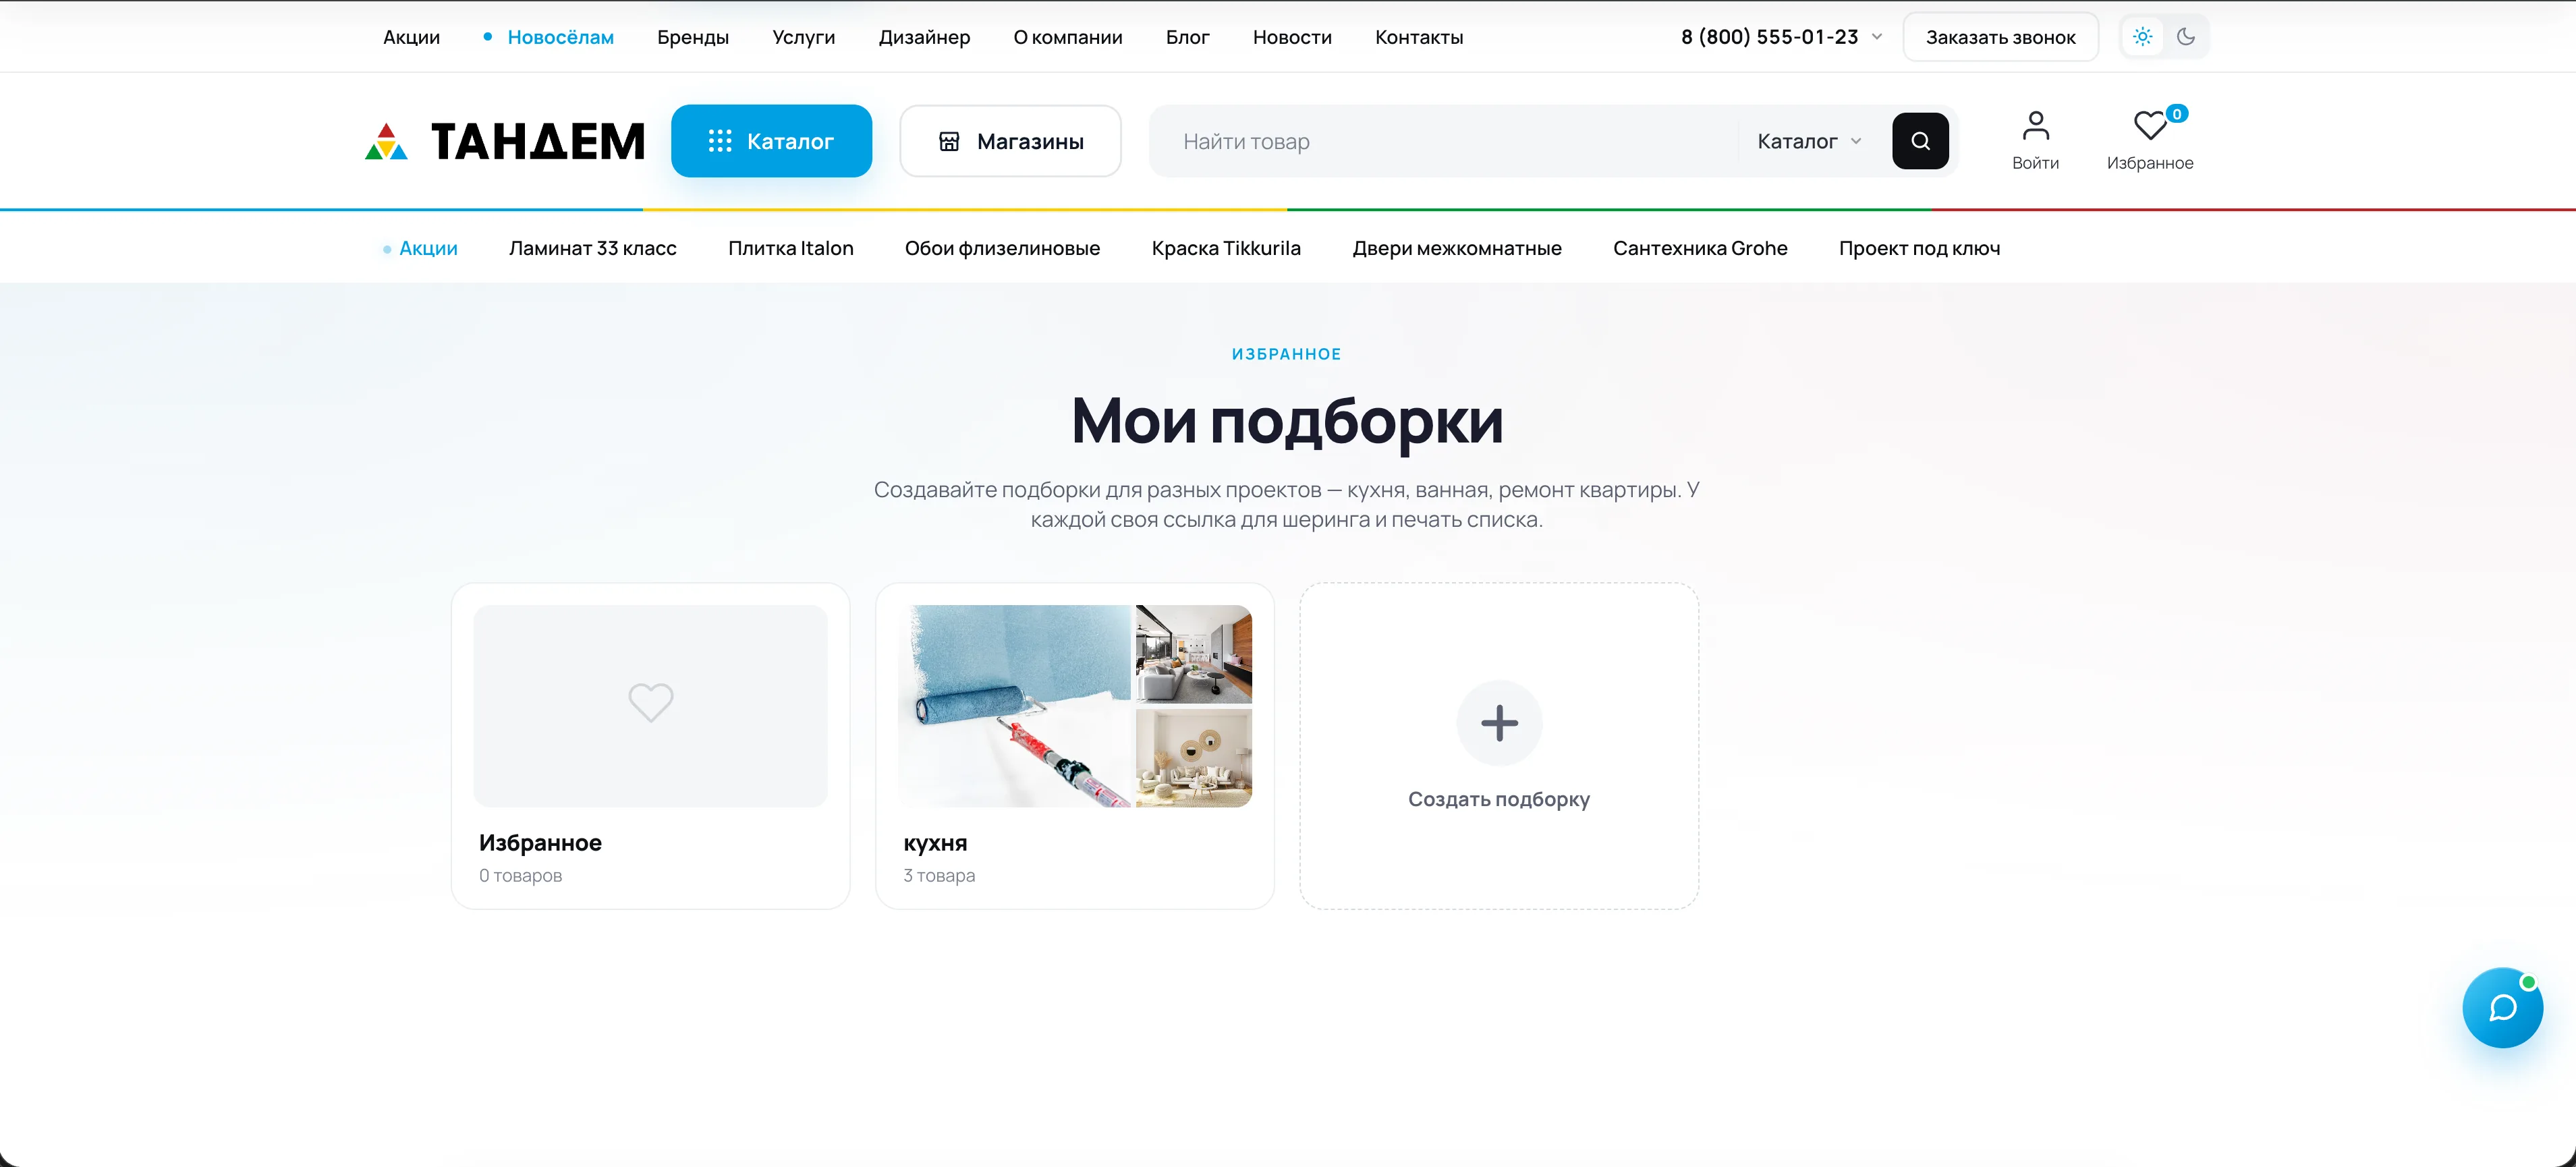Open Новосёлам menu item
This screenshot has width=2576, height=1167.
pyautogui.click(x=560, y=37)
